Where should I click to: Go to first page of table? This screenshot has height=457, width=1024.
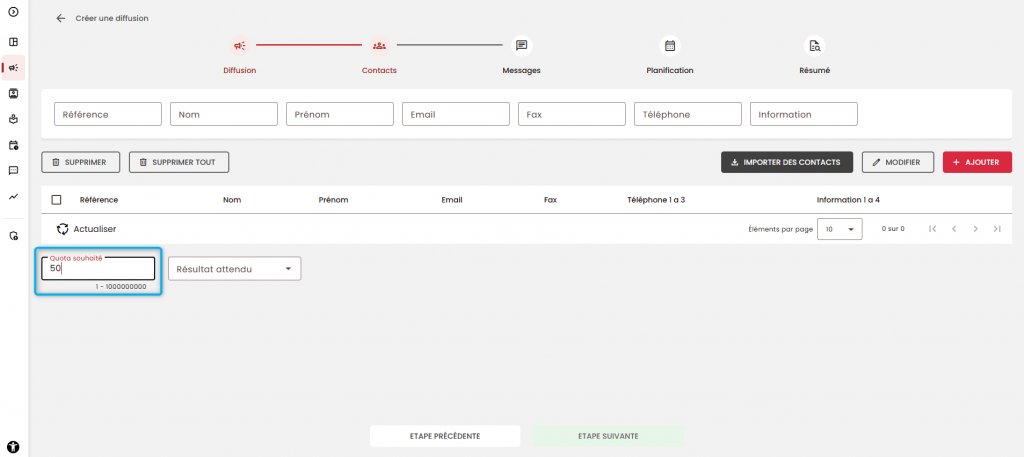pyautogui.click(x=933, y=228)
